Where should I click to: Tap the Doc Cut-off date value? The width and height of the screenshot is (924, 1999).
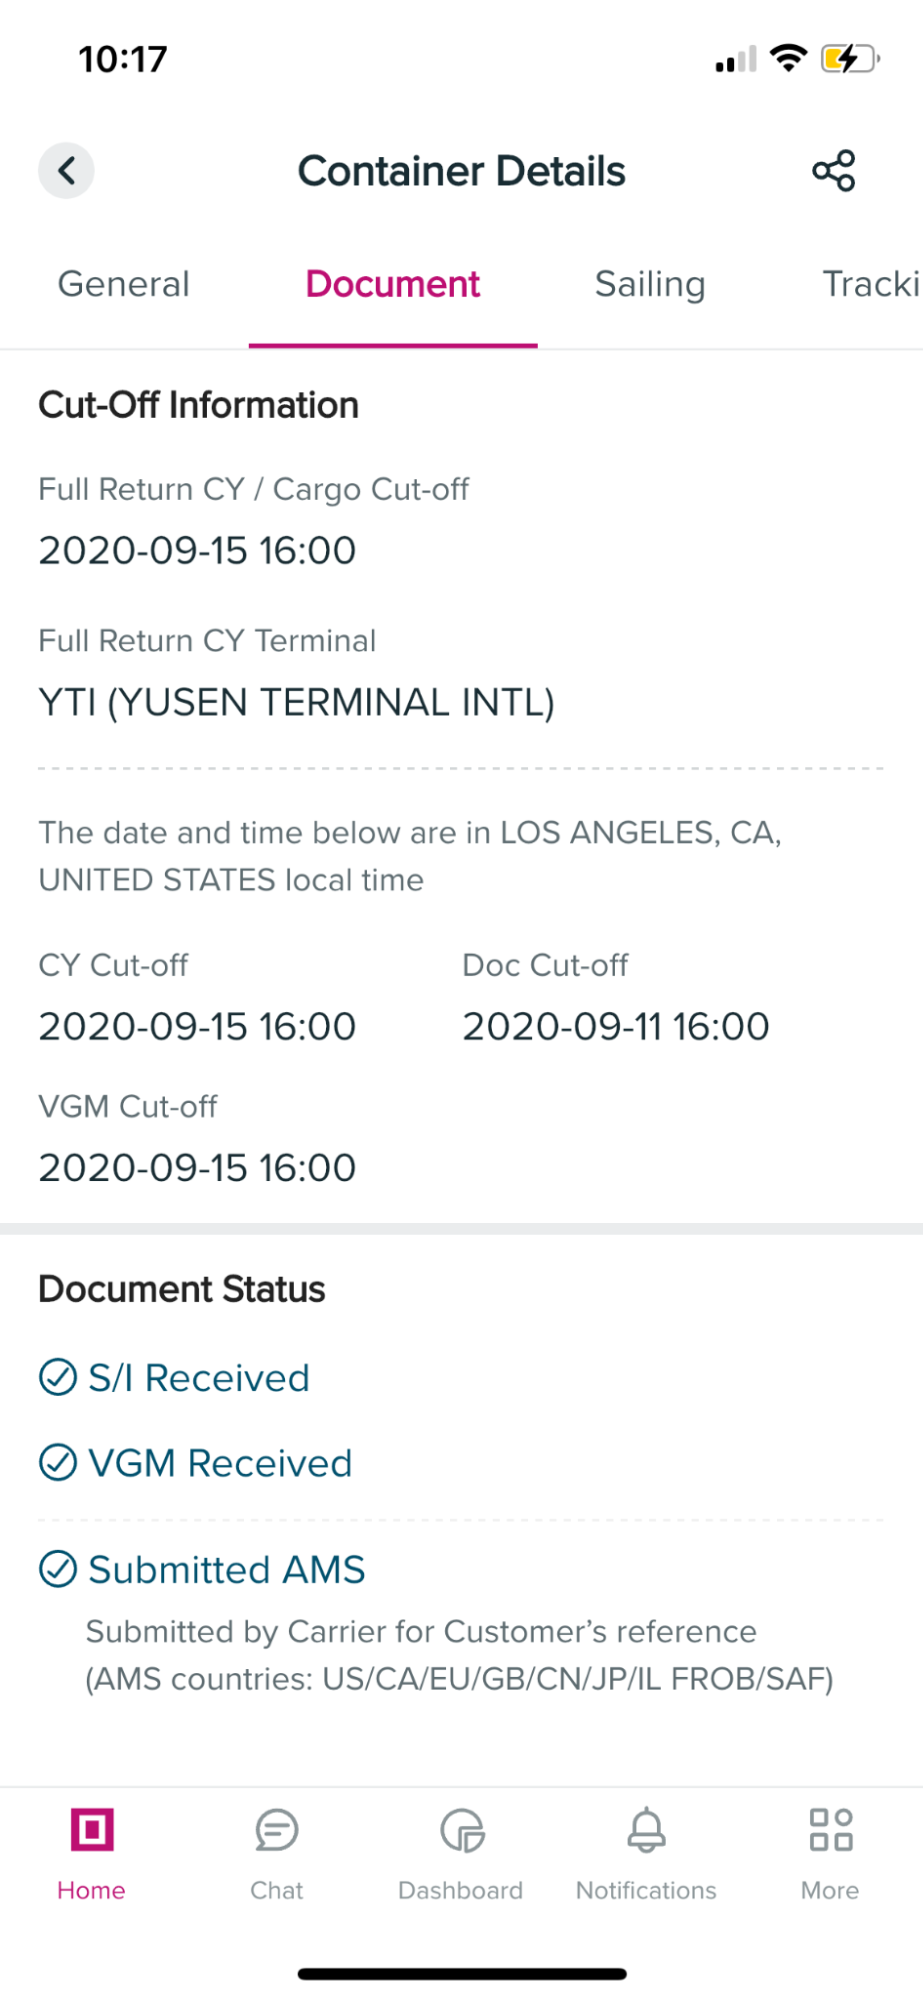615,1026
